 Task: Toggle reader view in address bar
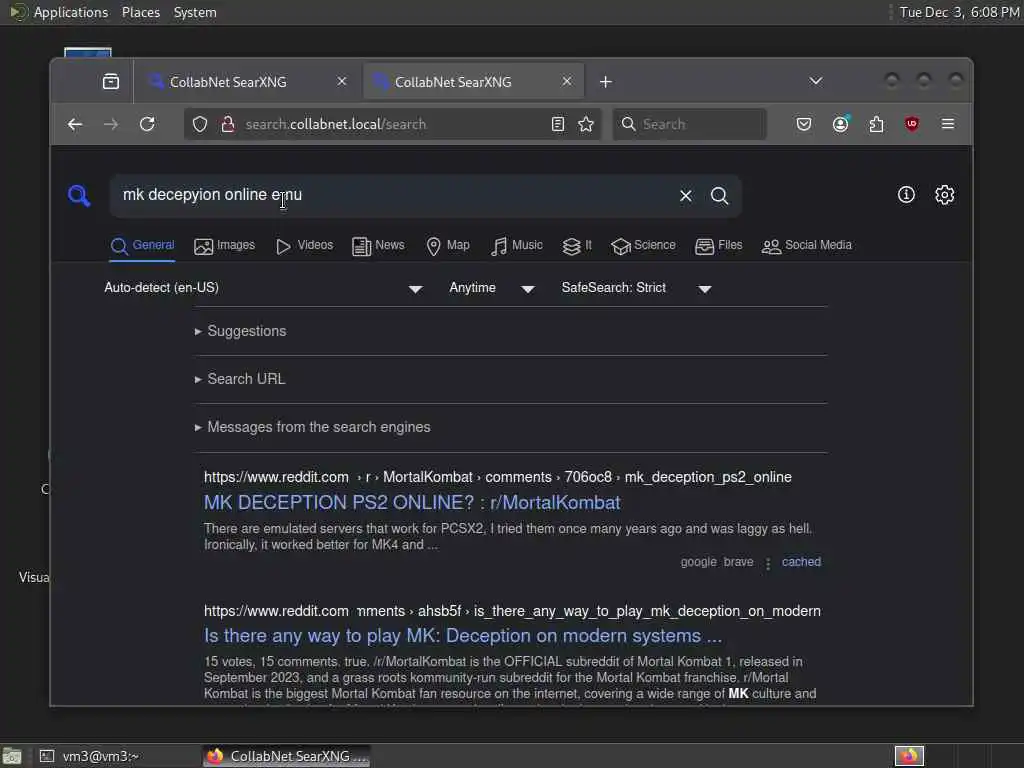[x=558, y=124]
